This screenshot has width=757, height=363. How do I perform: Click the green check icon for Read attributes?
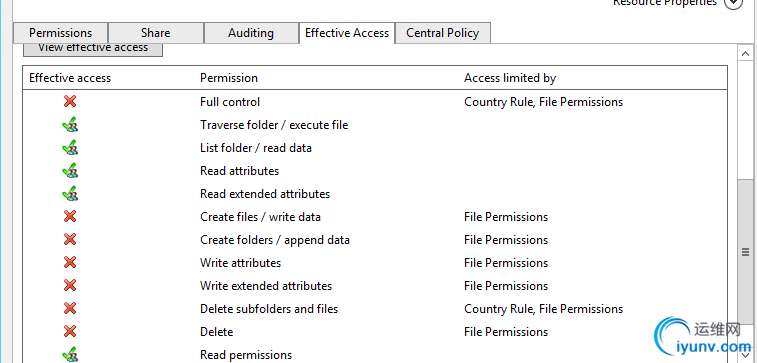coord(70,171)
